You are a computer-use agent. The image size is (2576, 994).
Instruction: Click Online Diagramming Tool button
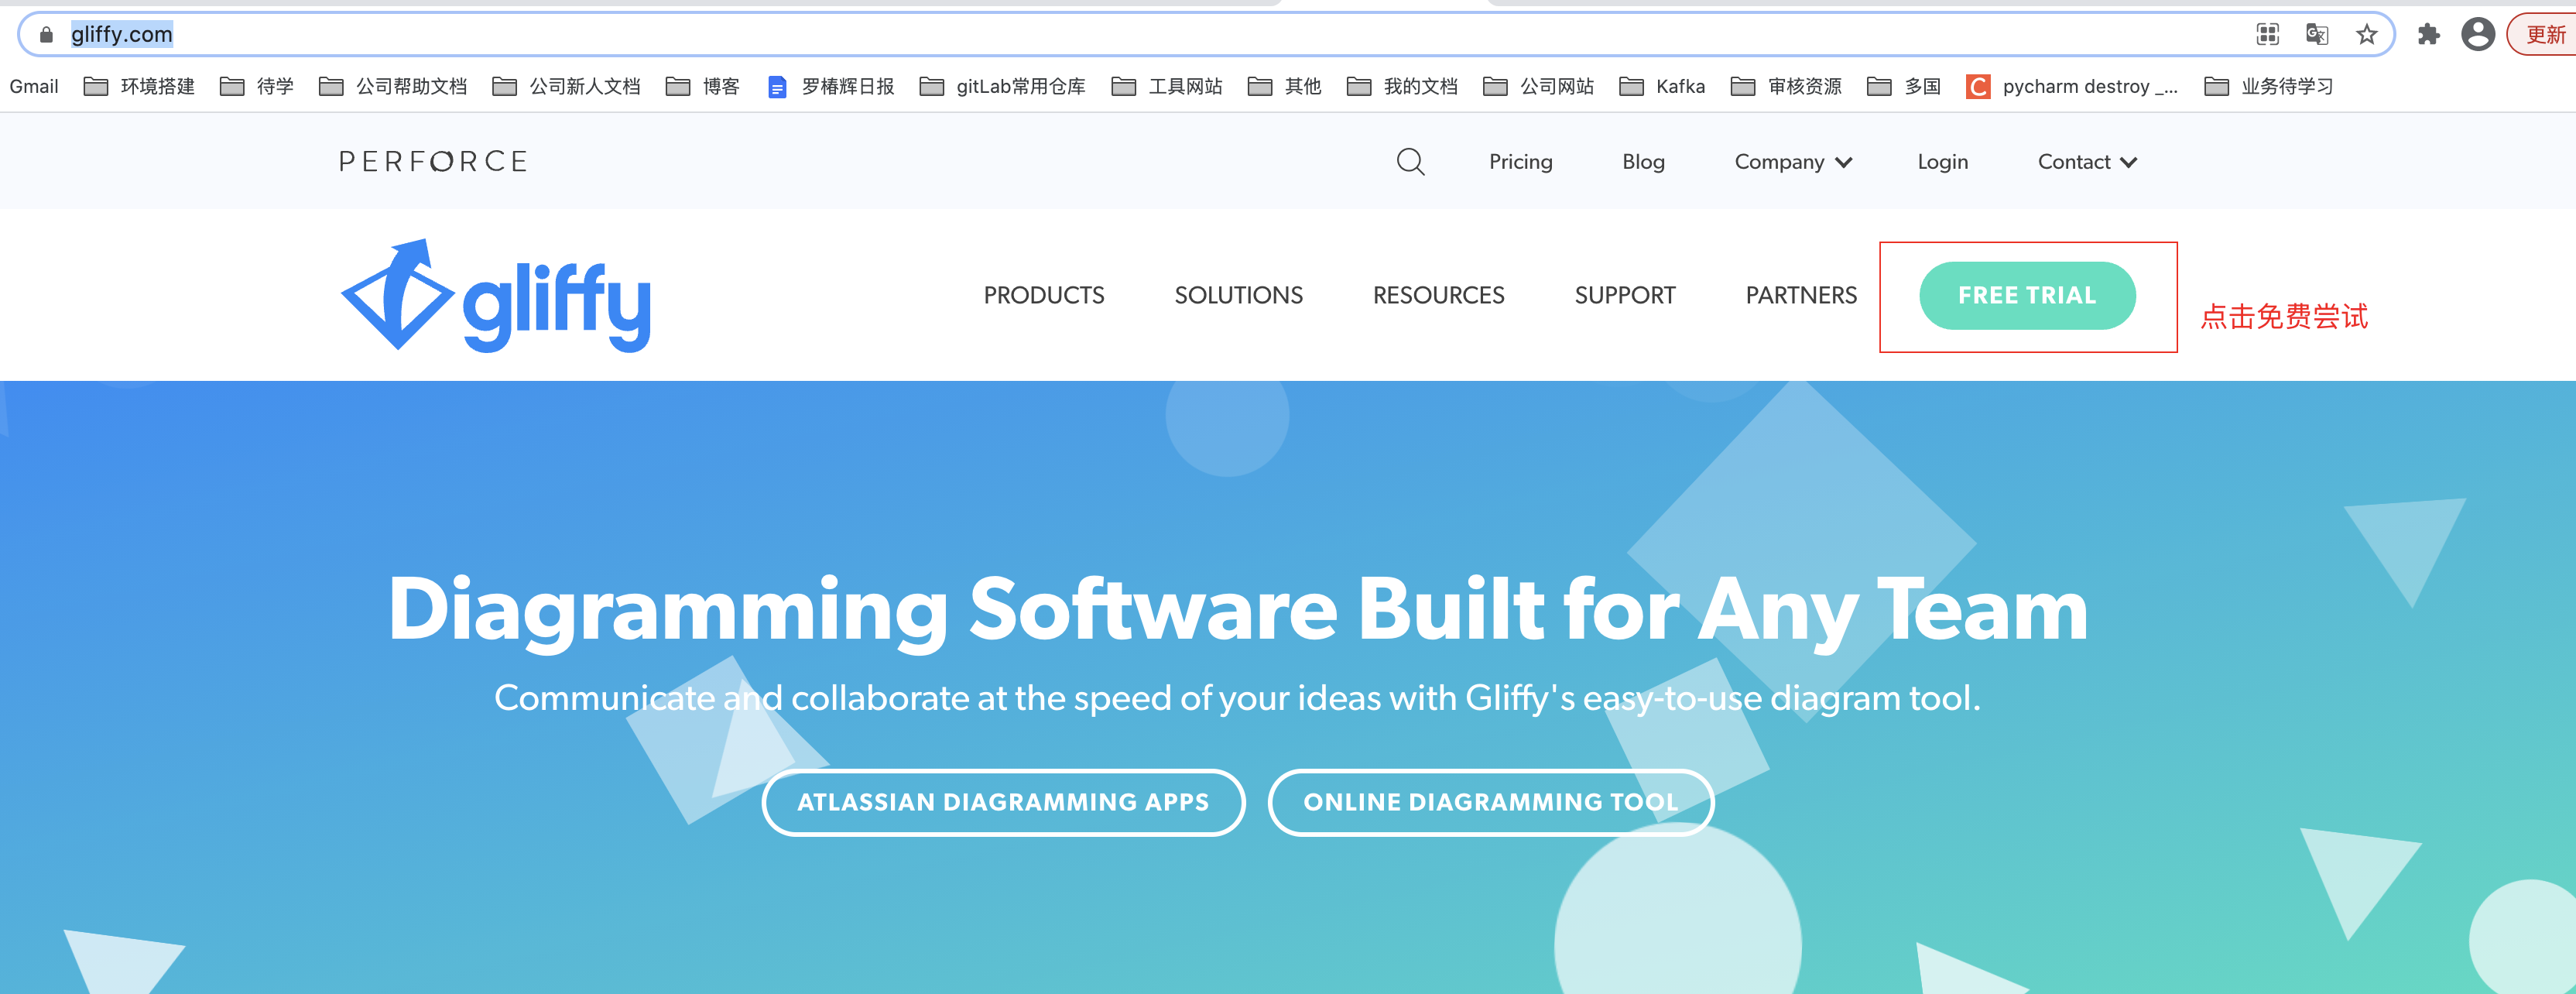coord(1490,802)
